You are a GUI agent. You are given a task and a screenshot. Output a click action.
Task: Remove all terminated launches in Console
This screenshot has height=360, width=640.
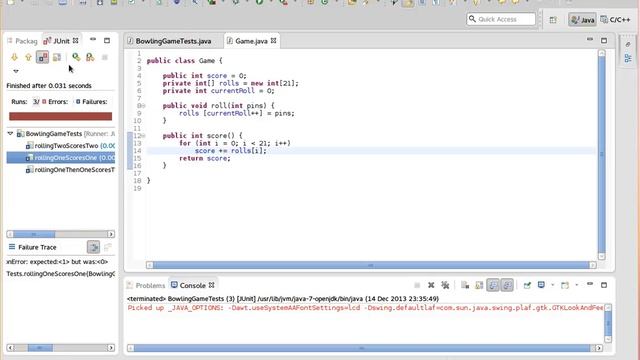(x=445, y=285)
